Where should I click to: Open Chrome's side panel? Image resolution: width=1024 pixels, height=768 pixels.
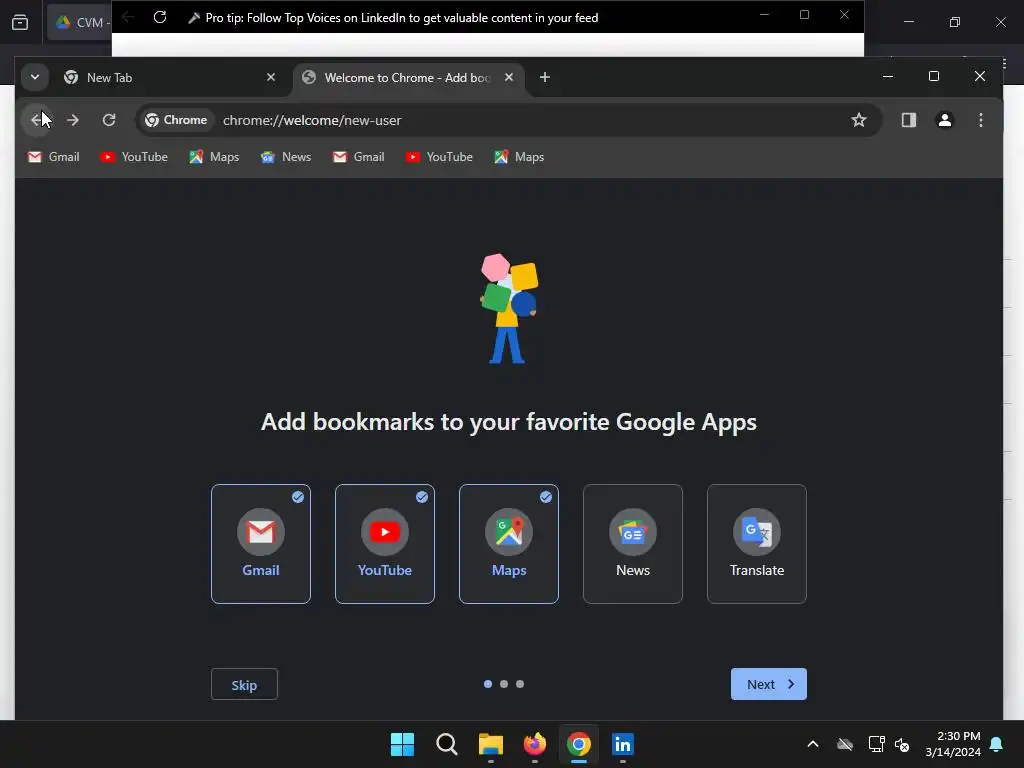tap(908, 120)
